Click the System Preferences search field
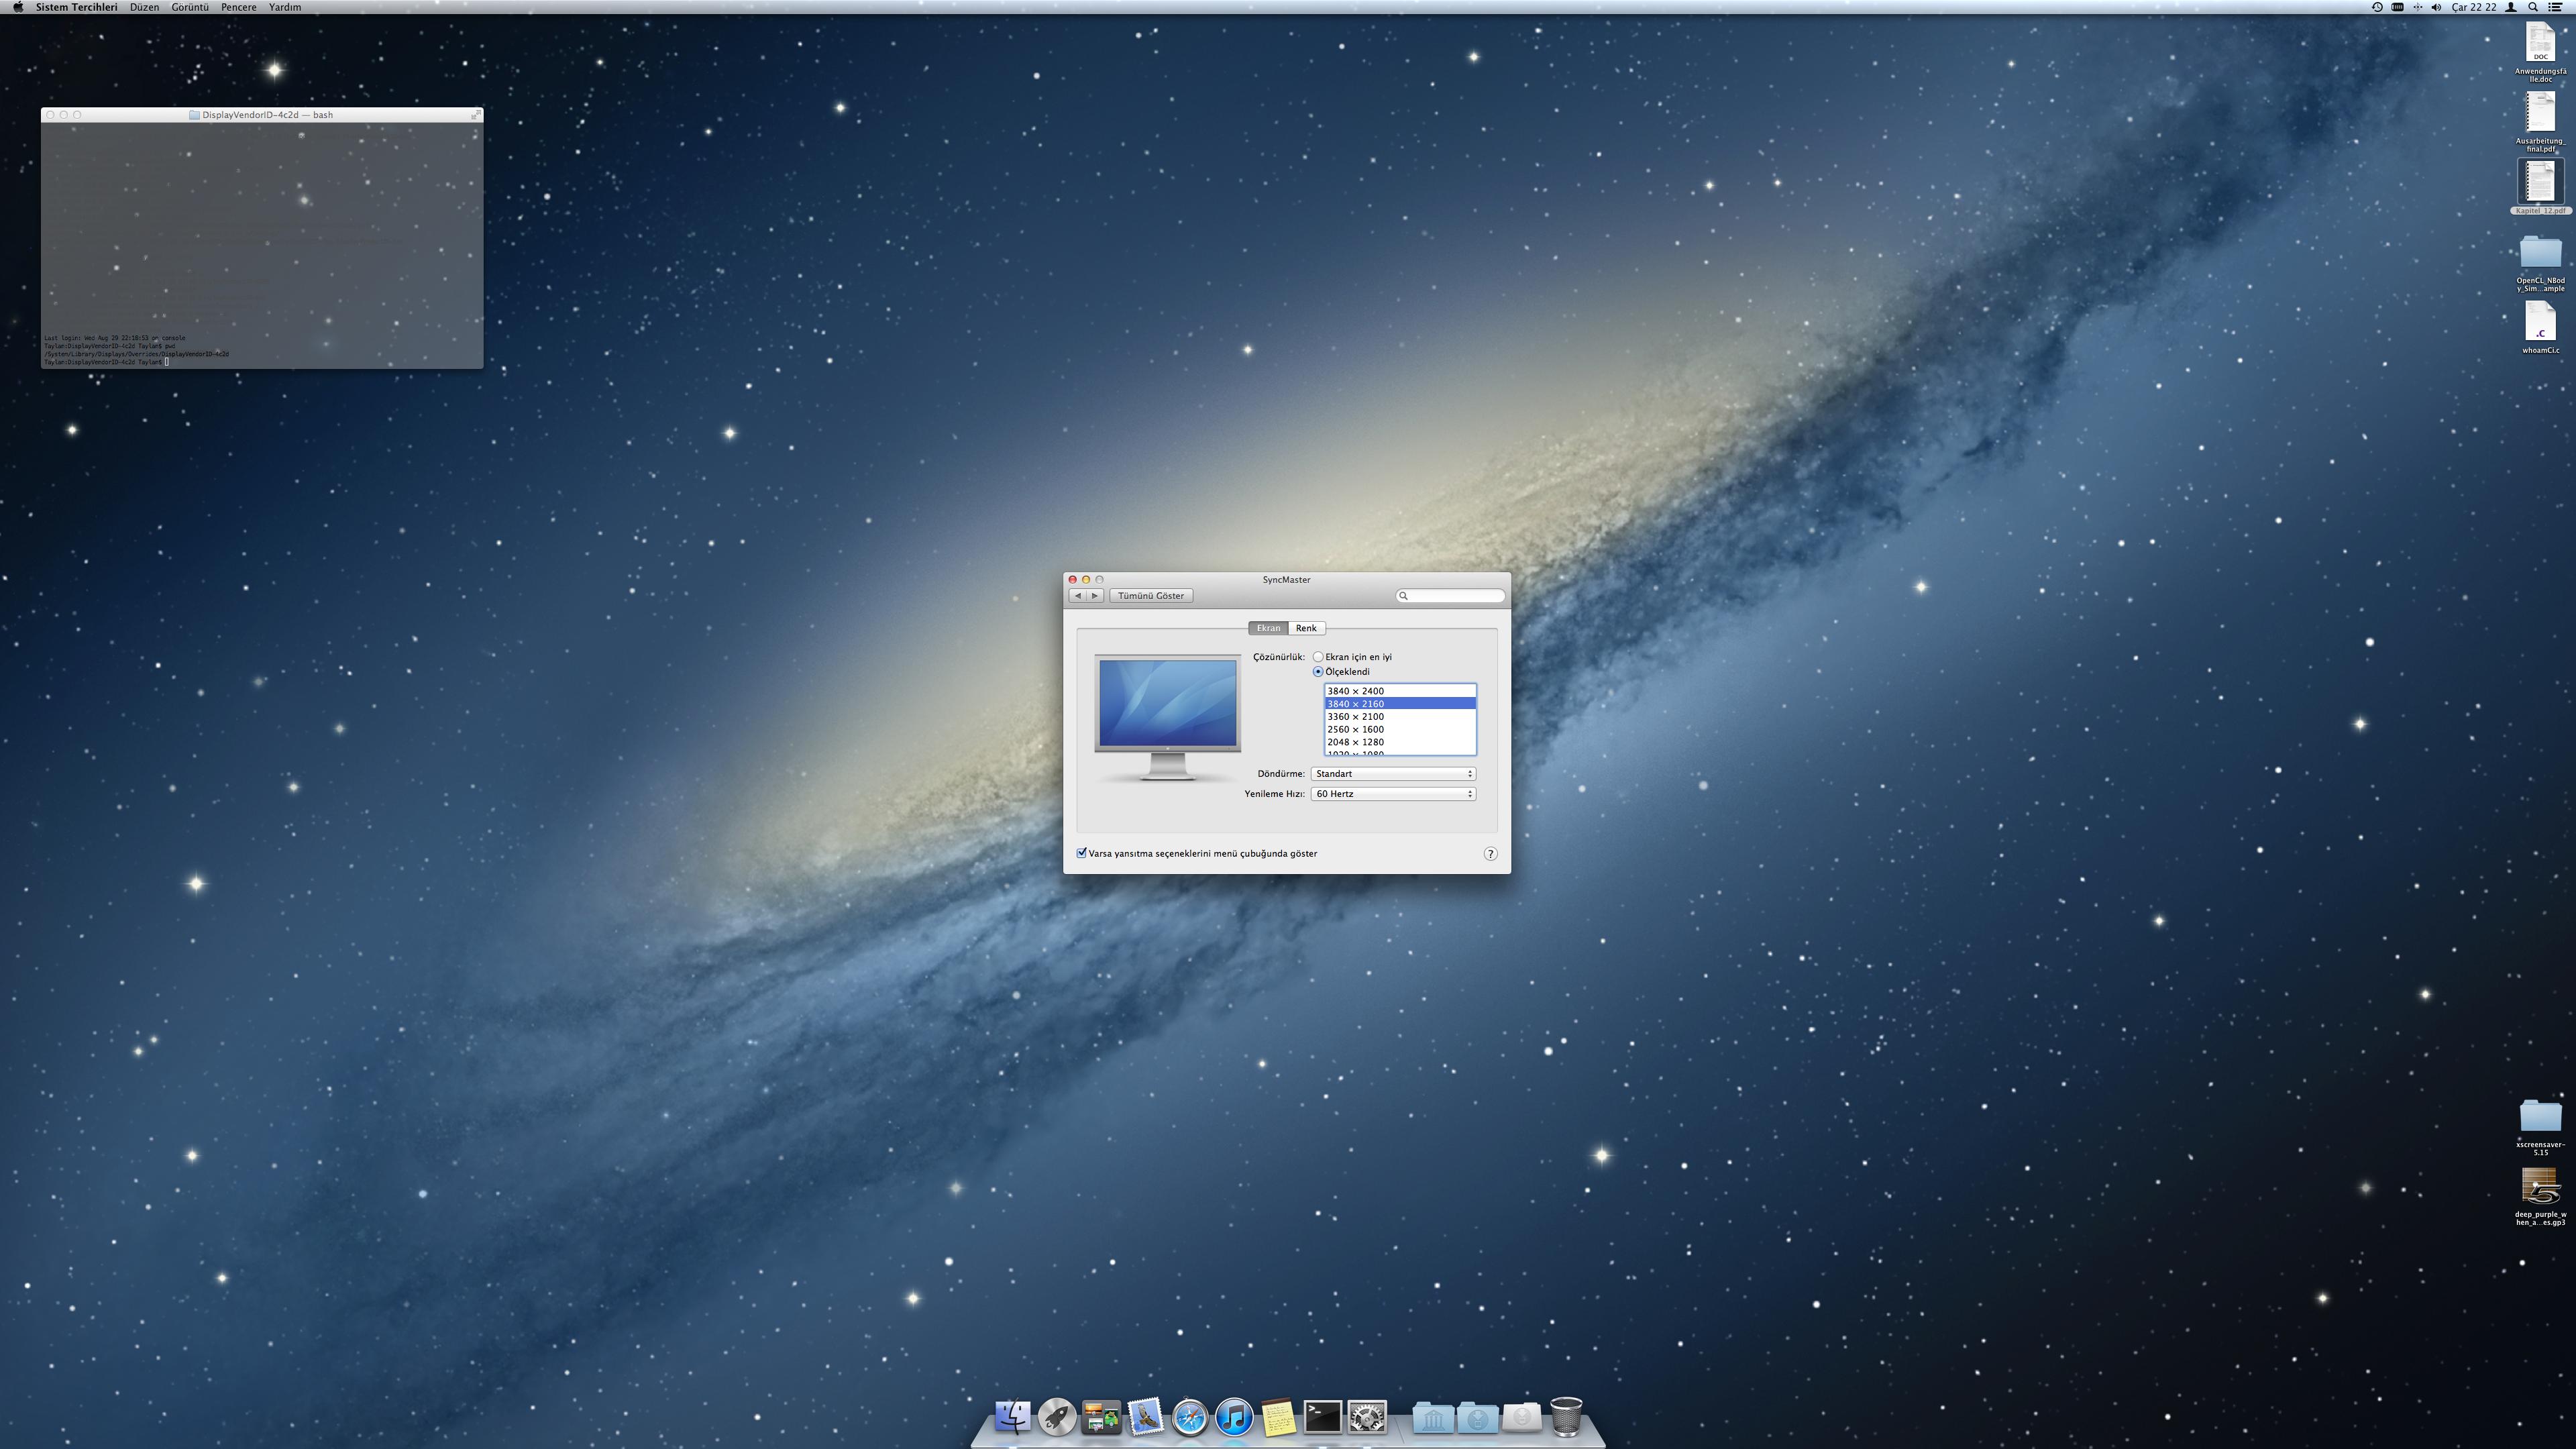This screenshot has height=1449, width=2576. [x=1455, y=596]
